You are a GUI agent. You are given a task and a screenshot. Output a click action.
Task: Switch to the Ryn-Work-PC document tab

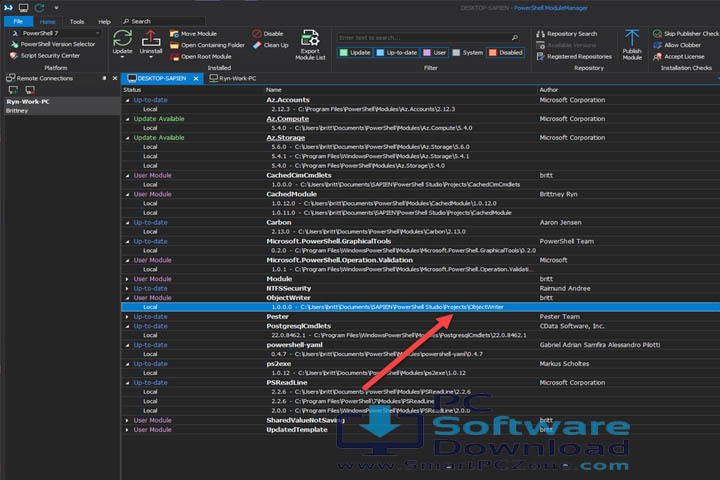[233, 79]
